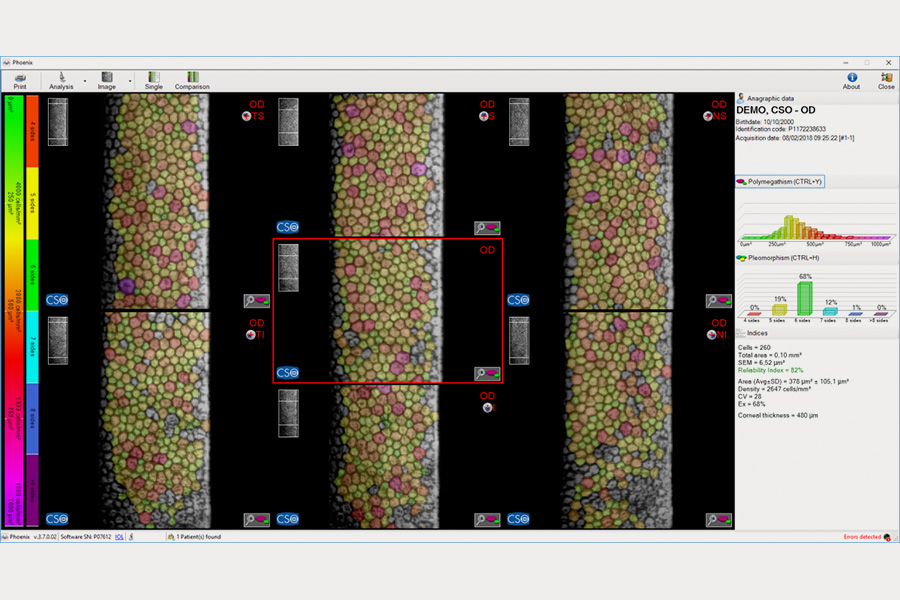Expand the Image dropdown arrow
The image size is (900, 600).
point(130,81)
